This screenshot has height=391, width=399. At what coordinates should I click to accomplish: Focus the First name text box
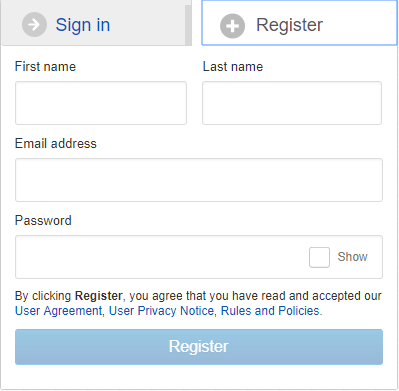pyautogui.click(x=101, y=103)
